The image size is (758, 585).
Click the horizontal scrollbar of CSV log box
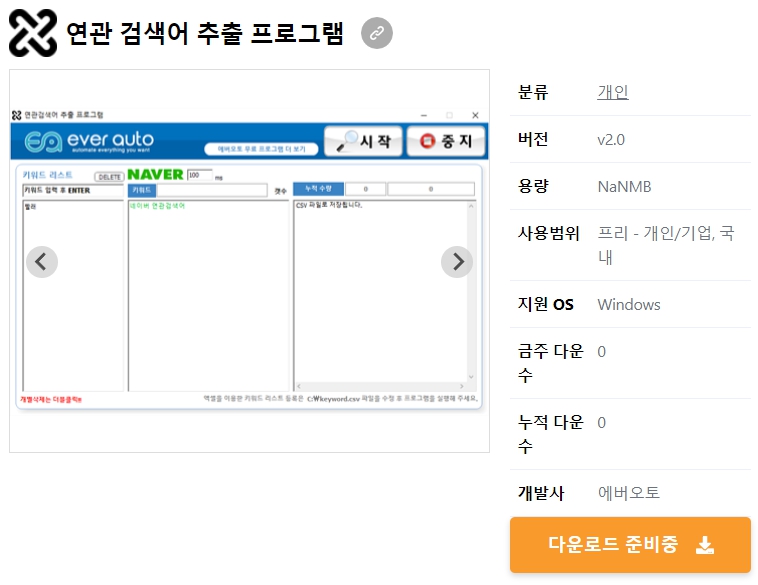[380, 386]
